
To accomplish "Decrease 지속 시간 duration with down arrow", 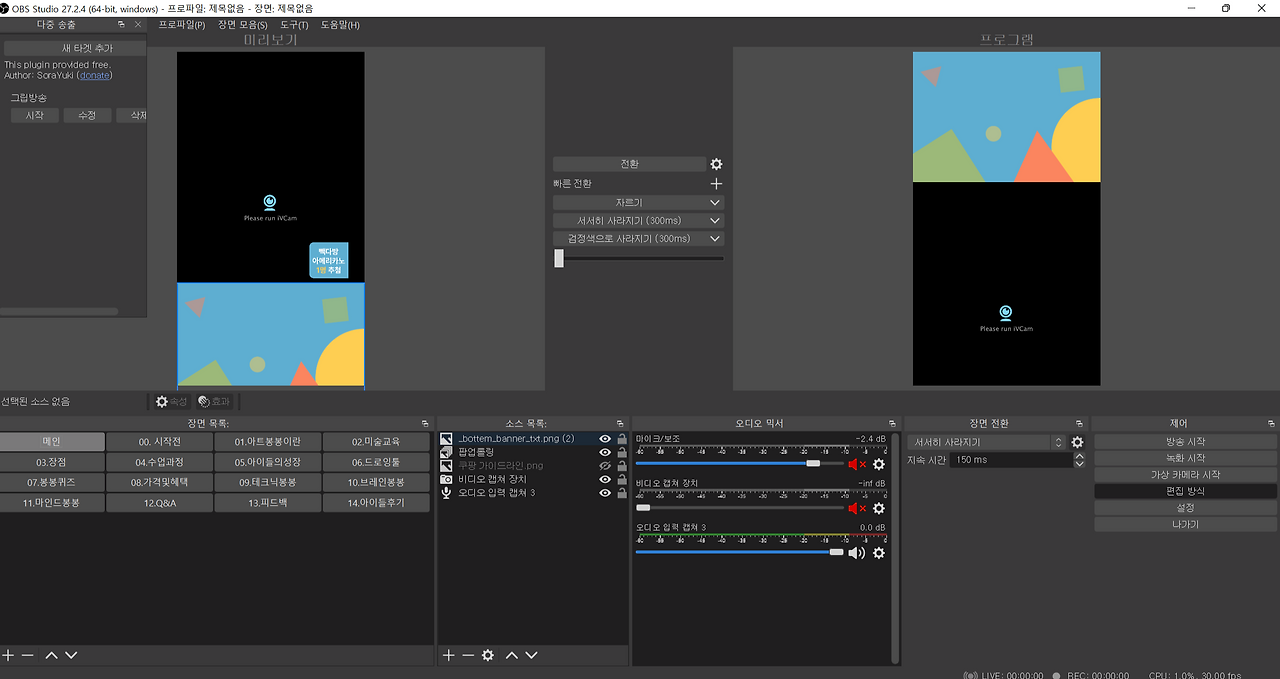I will 1079,464.
